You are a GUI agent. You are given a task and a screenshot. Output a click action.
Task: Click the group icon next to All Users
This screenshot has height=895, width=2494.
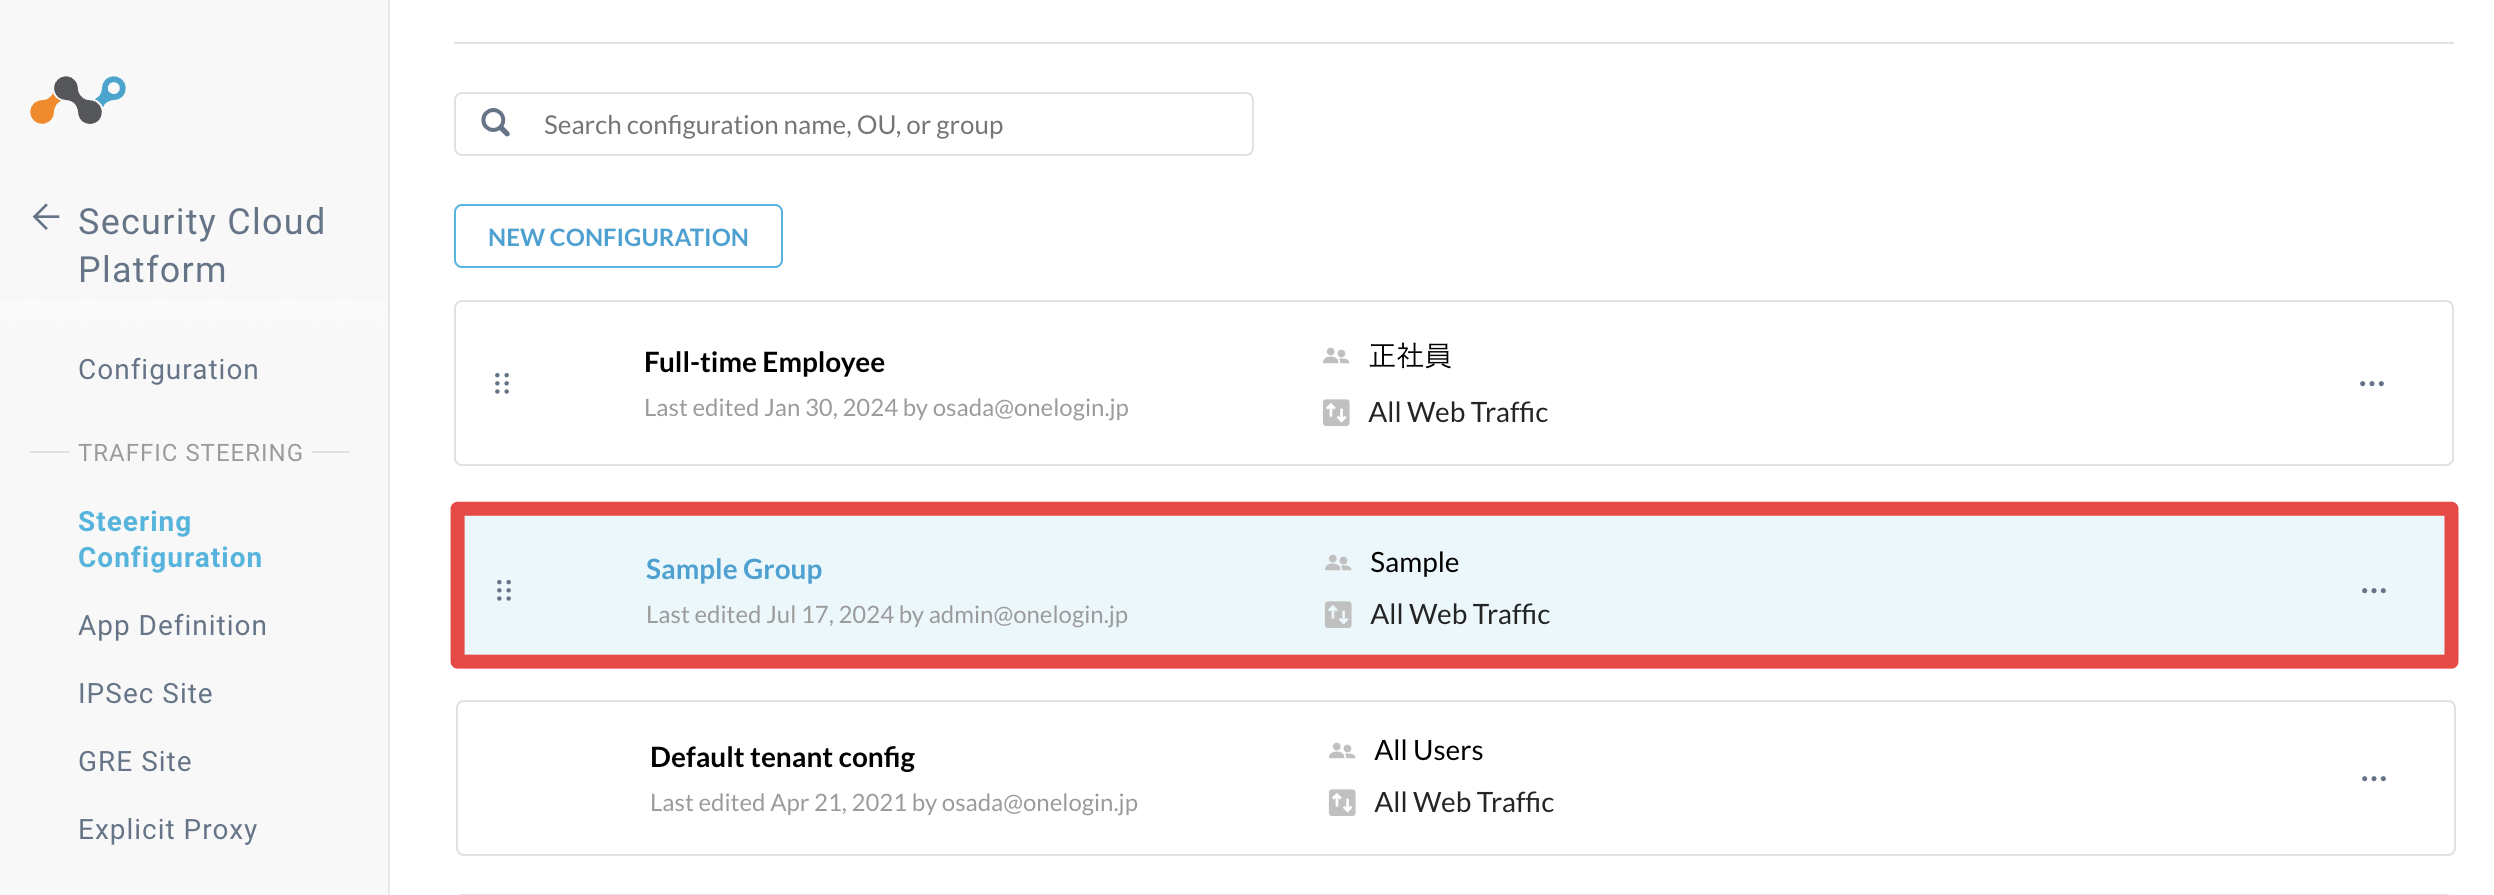click(x=1342, y=751)
